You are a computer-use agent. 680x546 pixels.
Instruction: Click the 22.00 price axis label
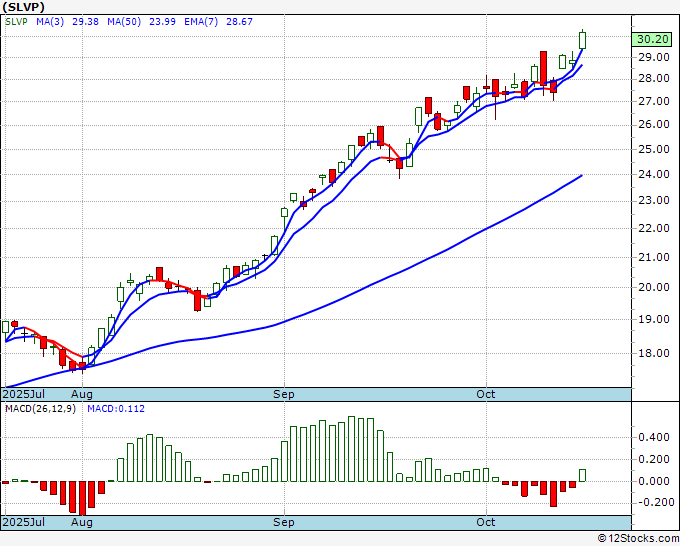click(654, 228)
